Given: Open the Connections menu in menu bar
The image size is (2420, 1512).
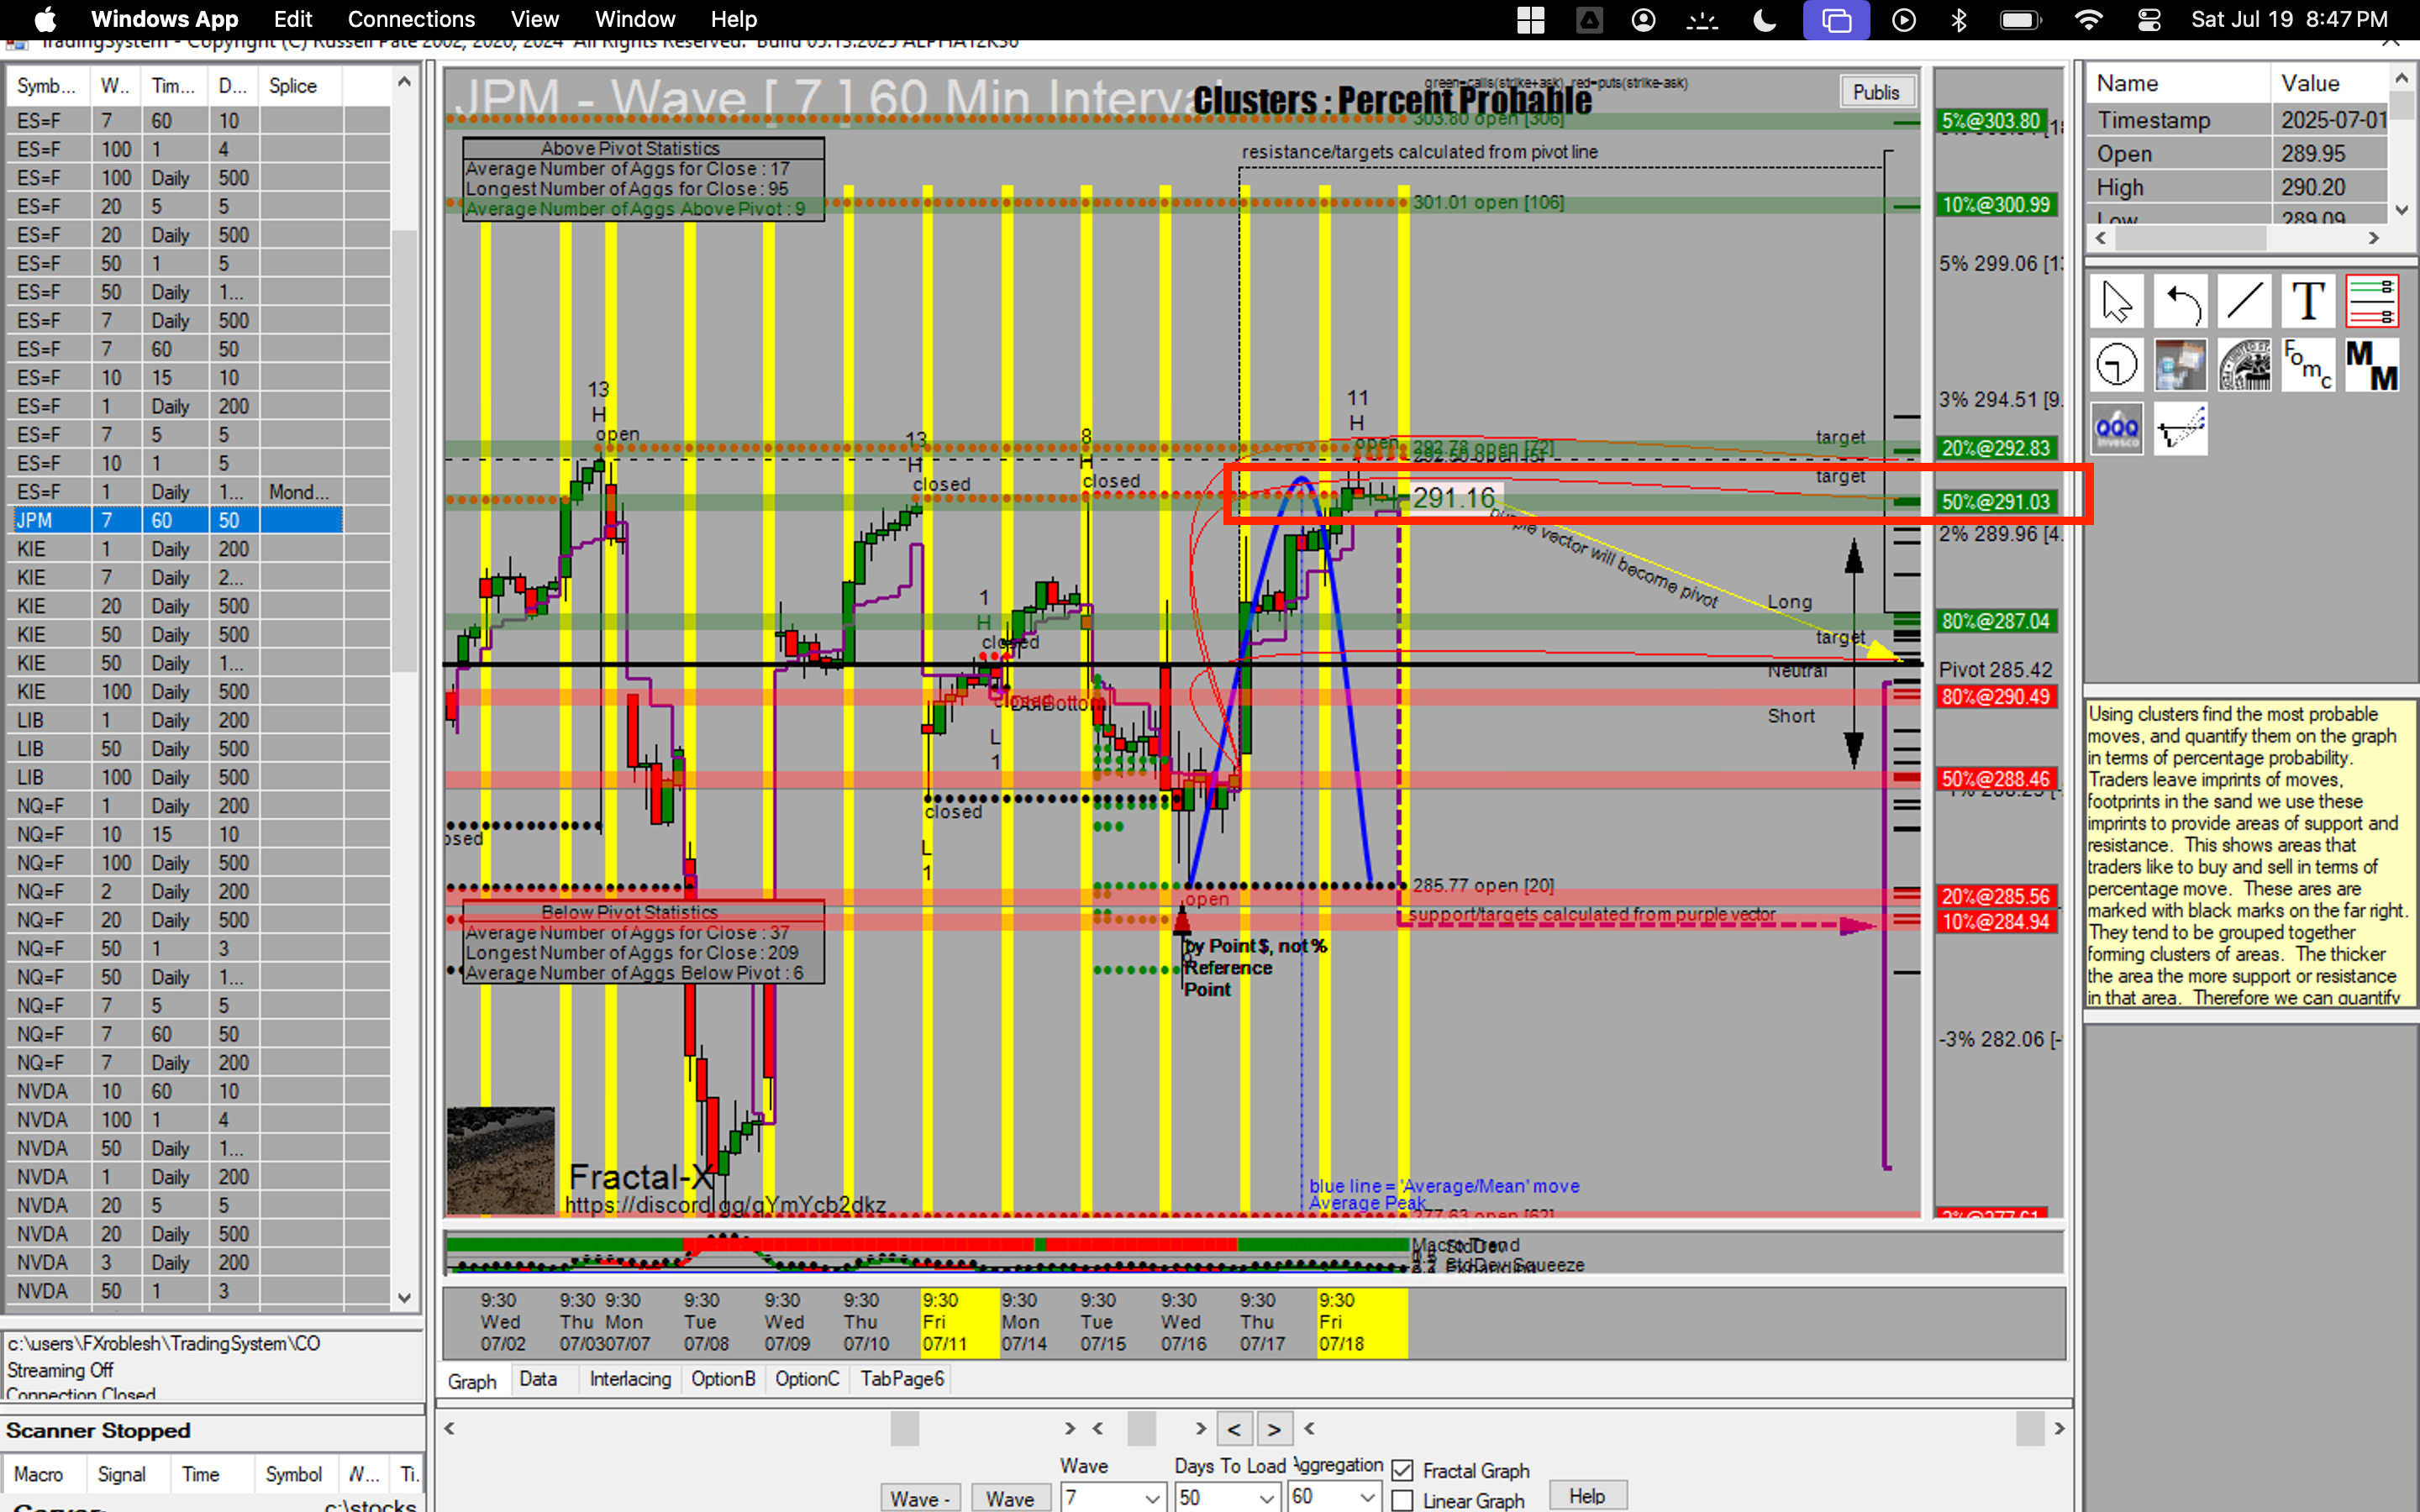Looking at the screenshot, I should [x=411, y=19].
